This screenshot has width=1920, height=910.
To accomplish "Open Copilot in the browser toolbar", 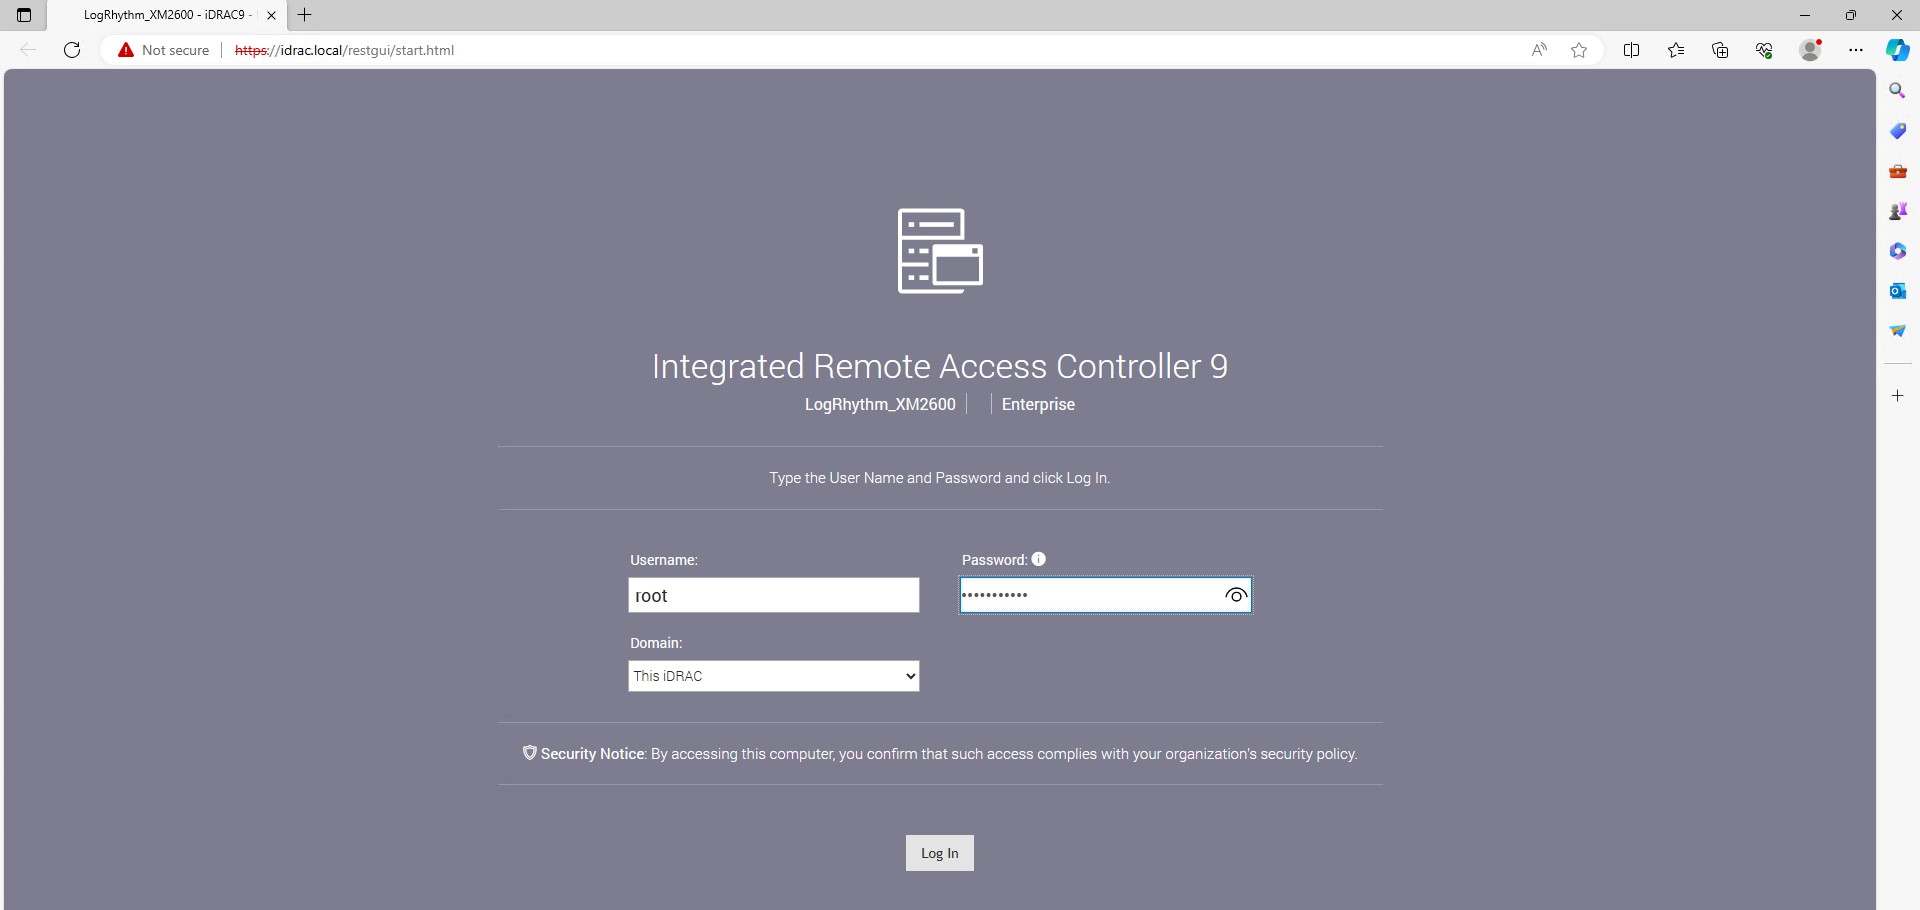I will coord(1897,50).
